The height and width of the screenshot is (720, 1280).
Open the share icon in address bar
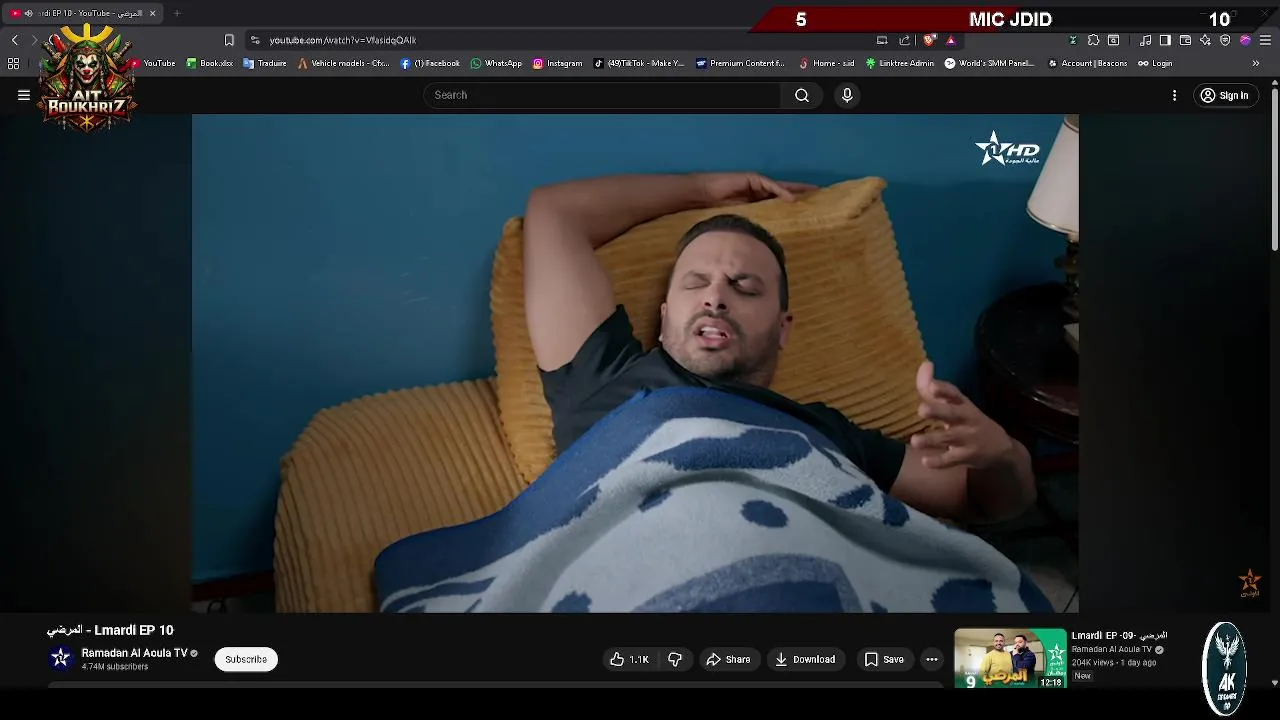(905, 40)
